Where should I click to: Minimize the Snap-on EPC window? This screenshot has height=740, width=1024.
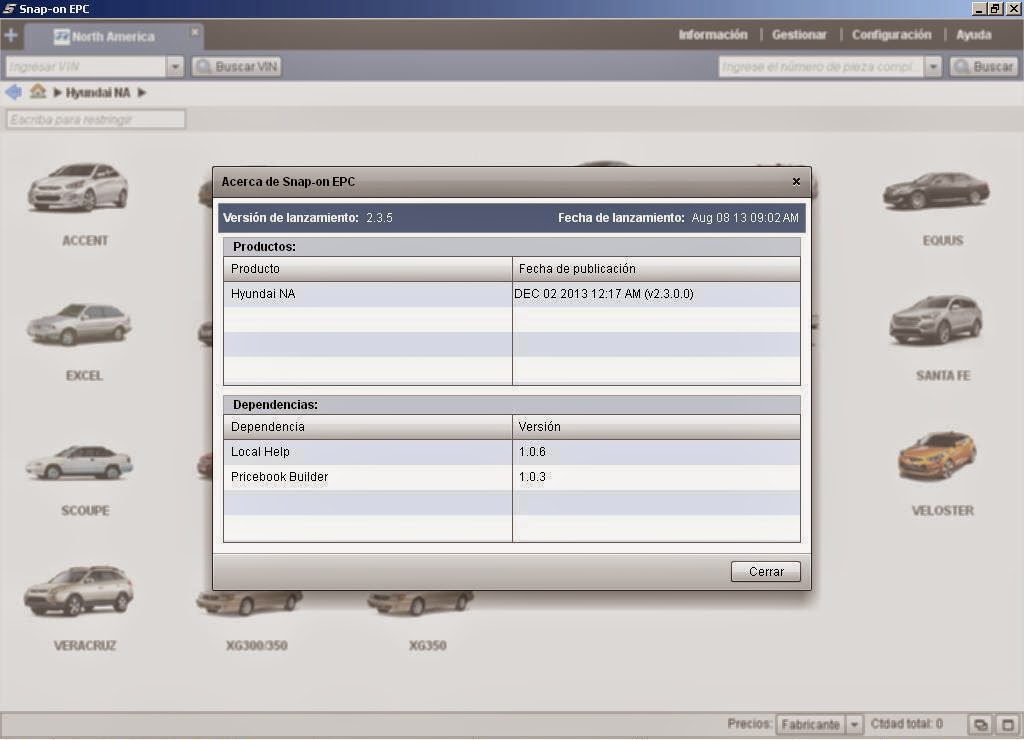(979, 8)
